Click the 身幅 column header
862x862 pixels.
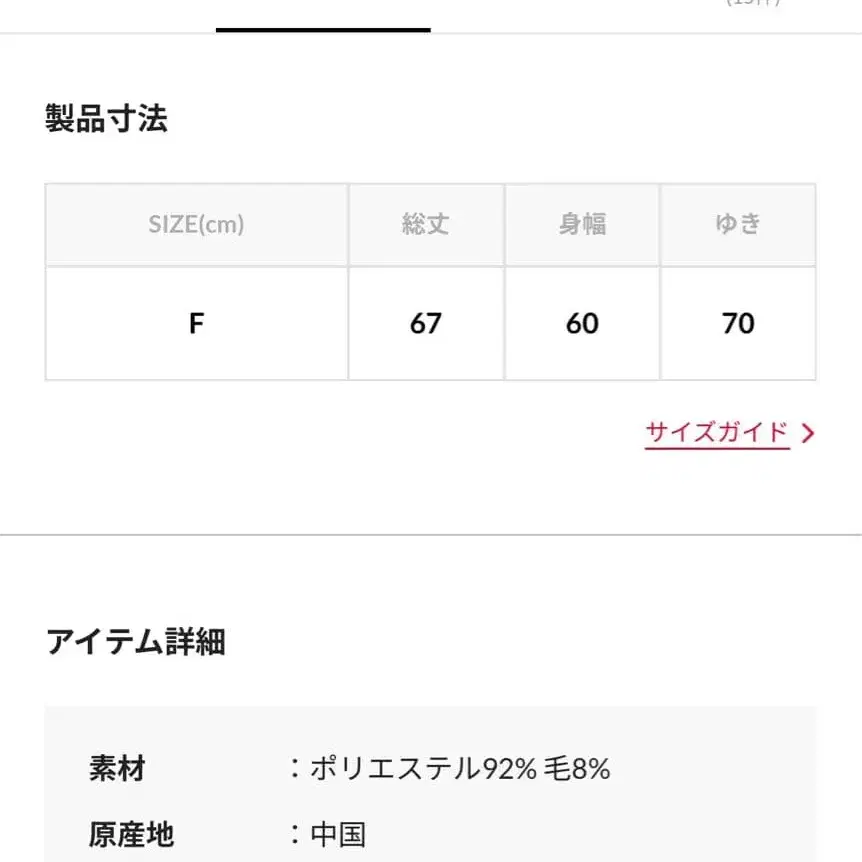pos(582,224)
